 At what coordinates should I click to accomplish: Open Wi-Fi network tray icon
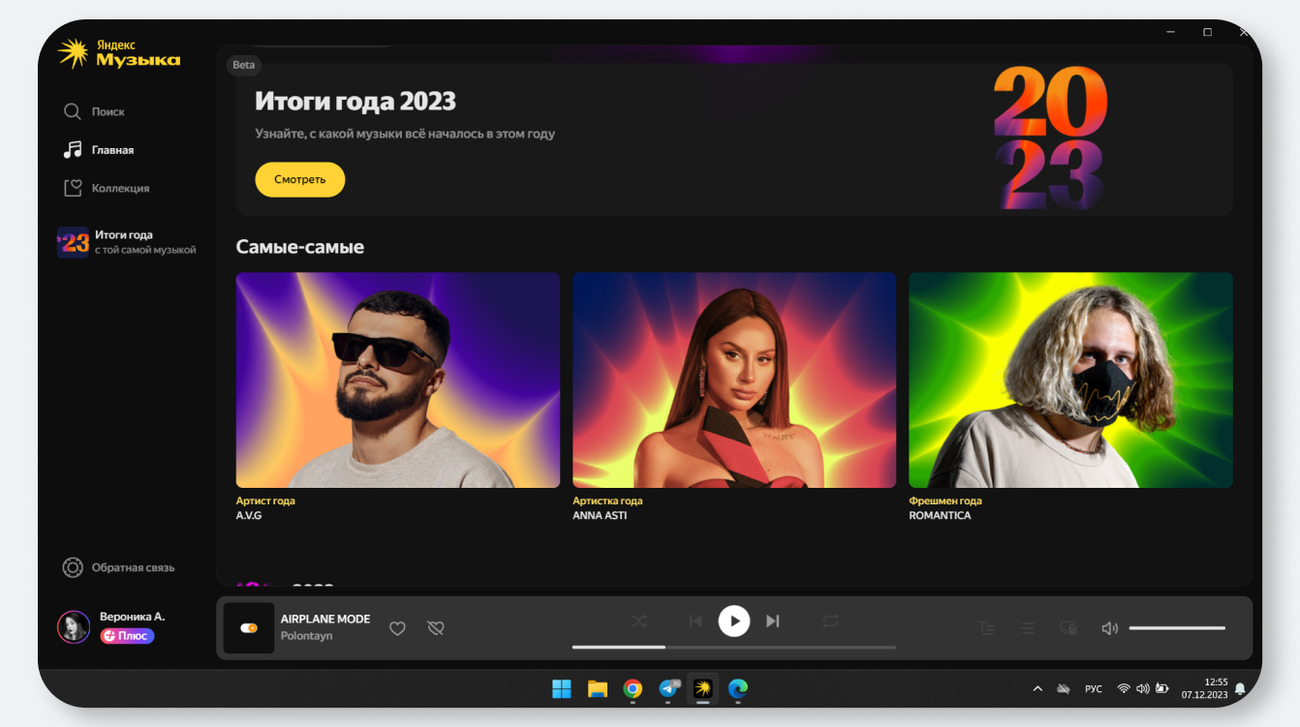coord(1123,689)
